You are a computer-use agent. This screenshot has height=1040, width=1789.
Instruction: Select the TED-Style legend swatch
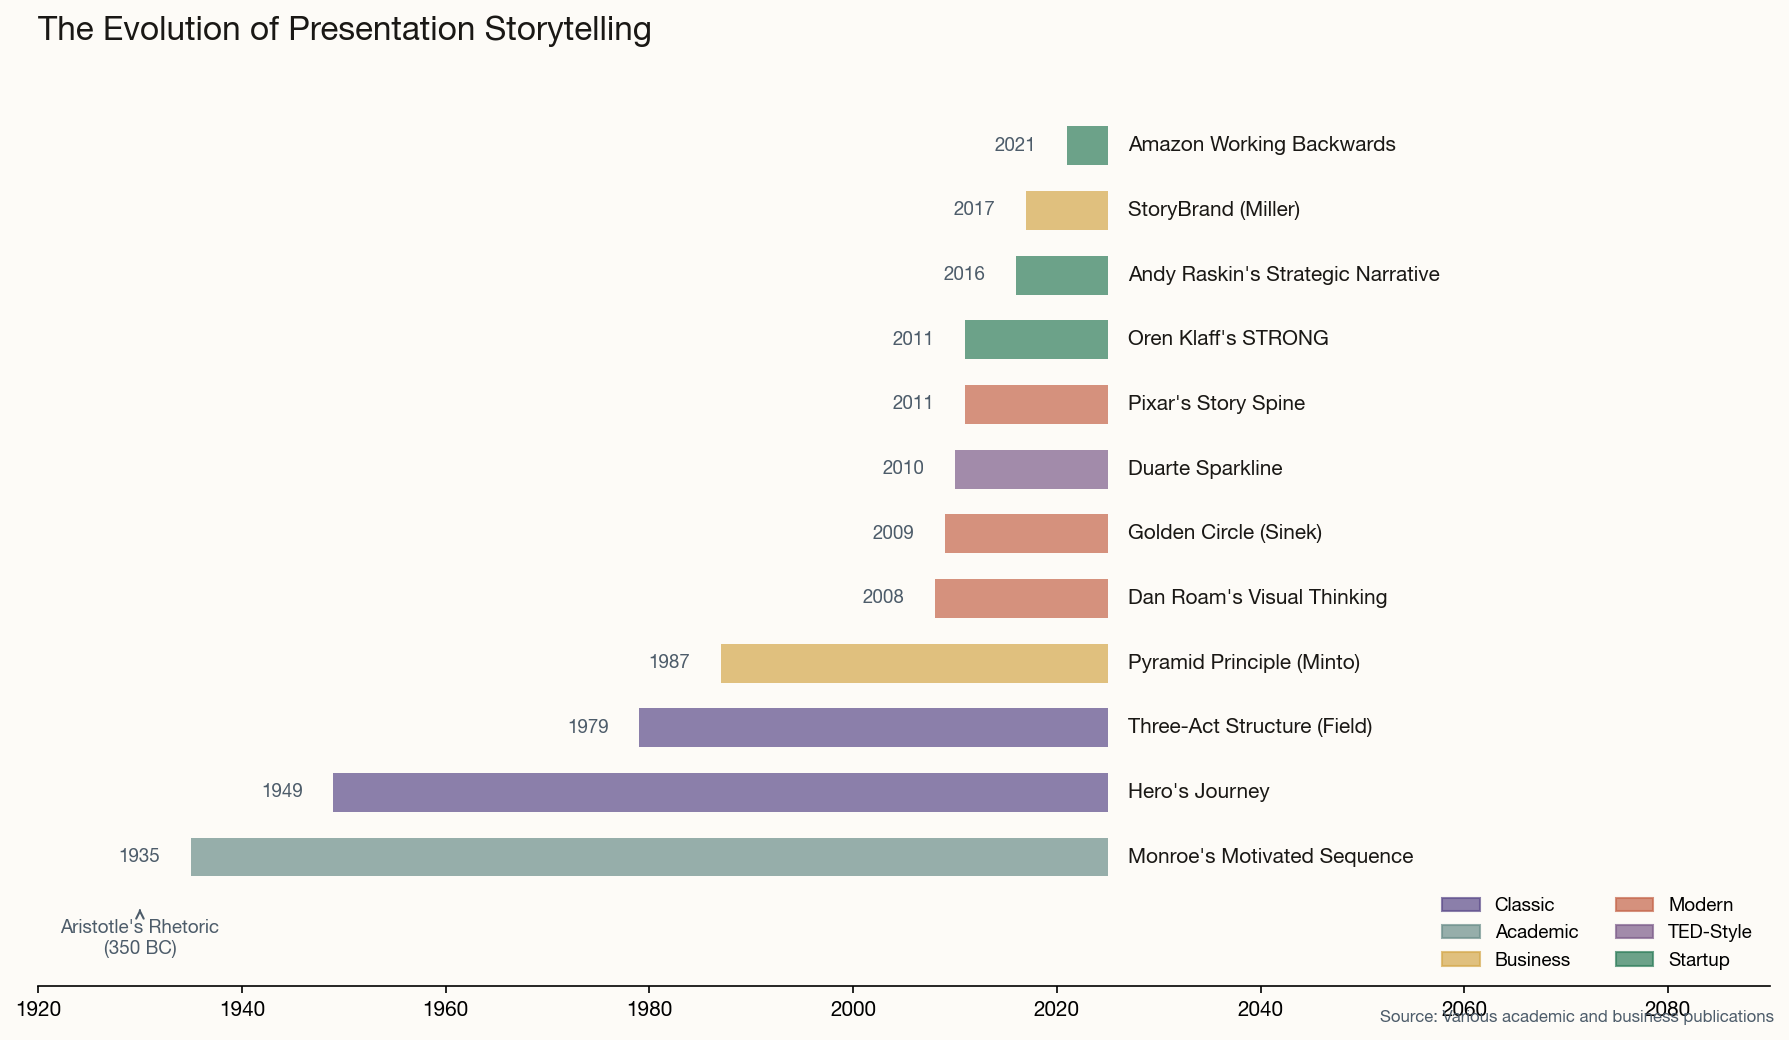click(x=1636, y=932)
